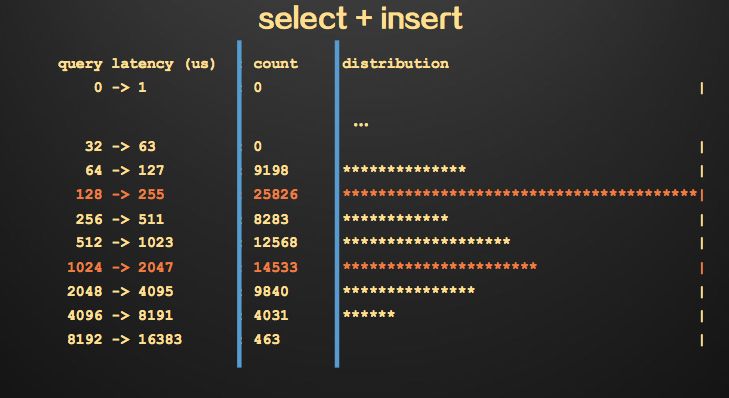Click the count value 12568
The width and height of the screenshot is (729, 398).
coord(276,242)
